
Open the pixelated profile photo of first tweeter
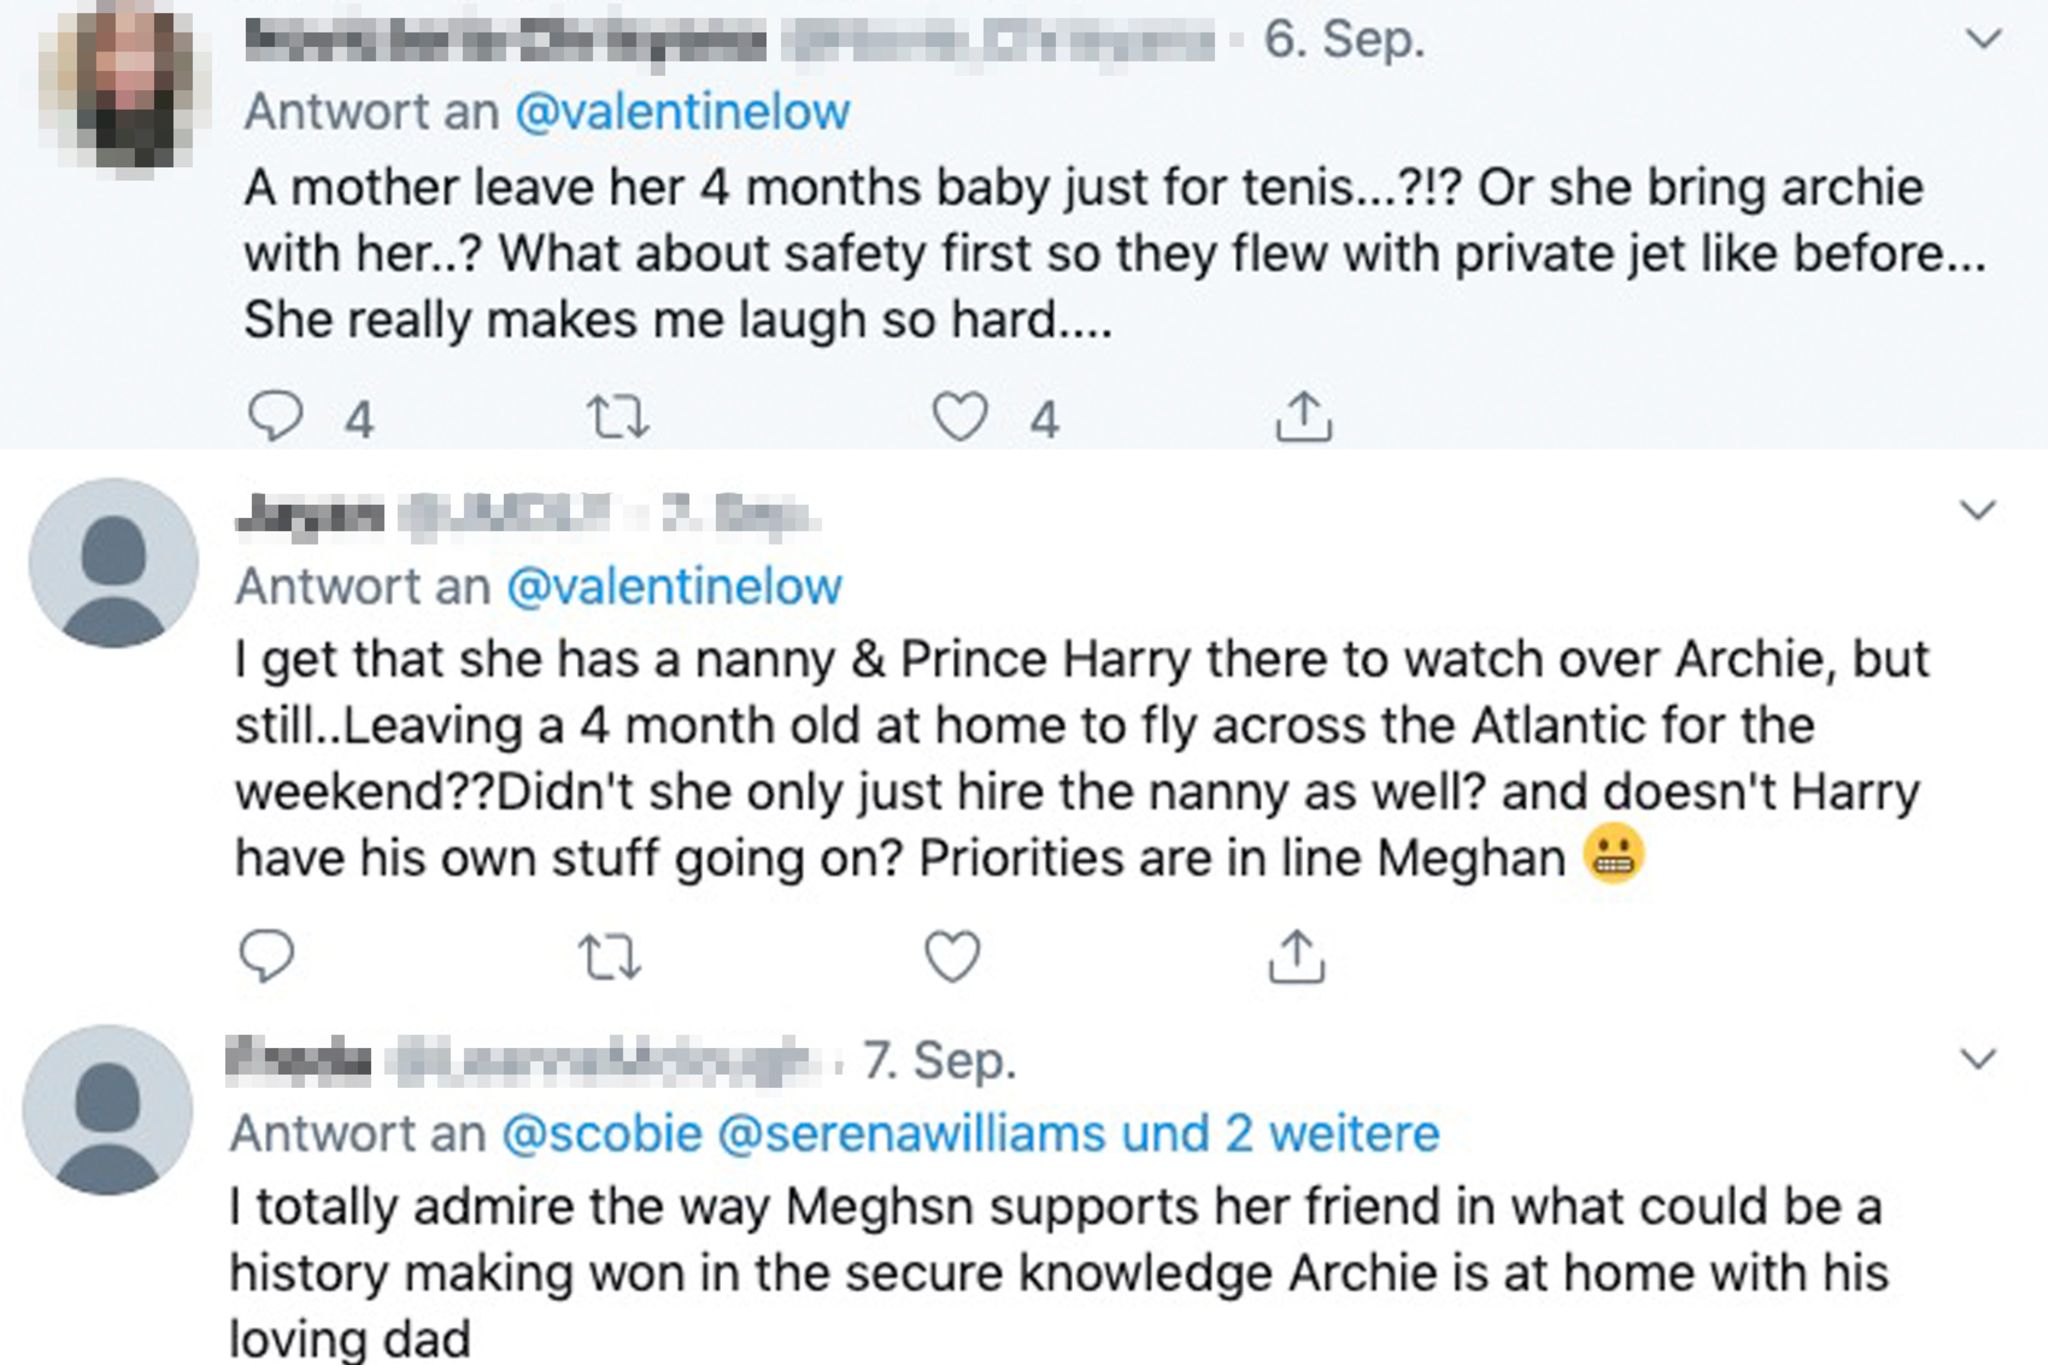116,88
